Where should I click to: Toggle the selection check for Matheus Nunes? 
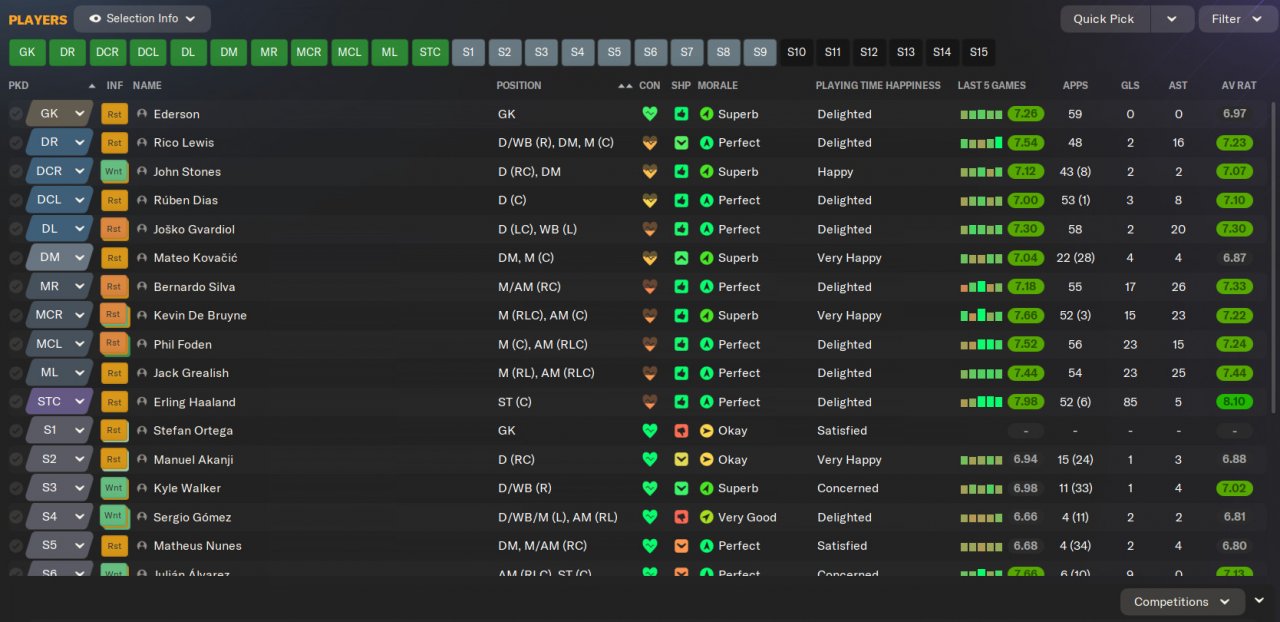(16, 546)
